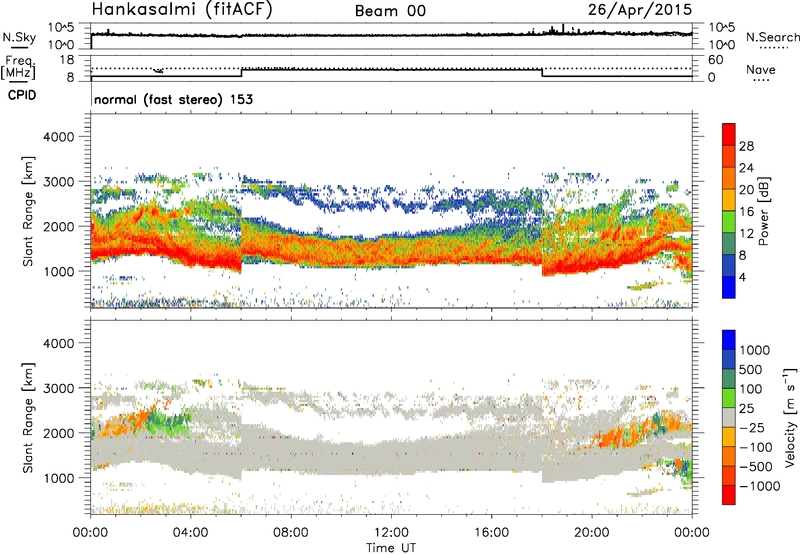Click the 16 tick on power colorbar
800x554 pixels.
746,212
